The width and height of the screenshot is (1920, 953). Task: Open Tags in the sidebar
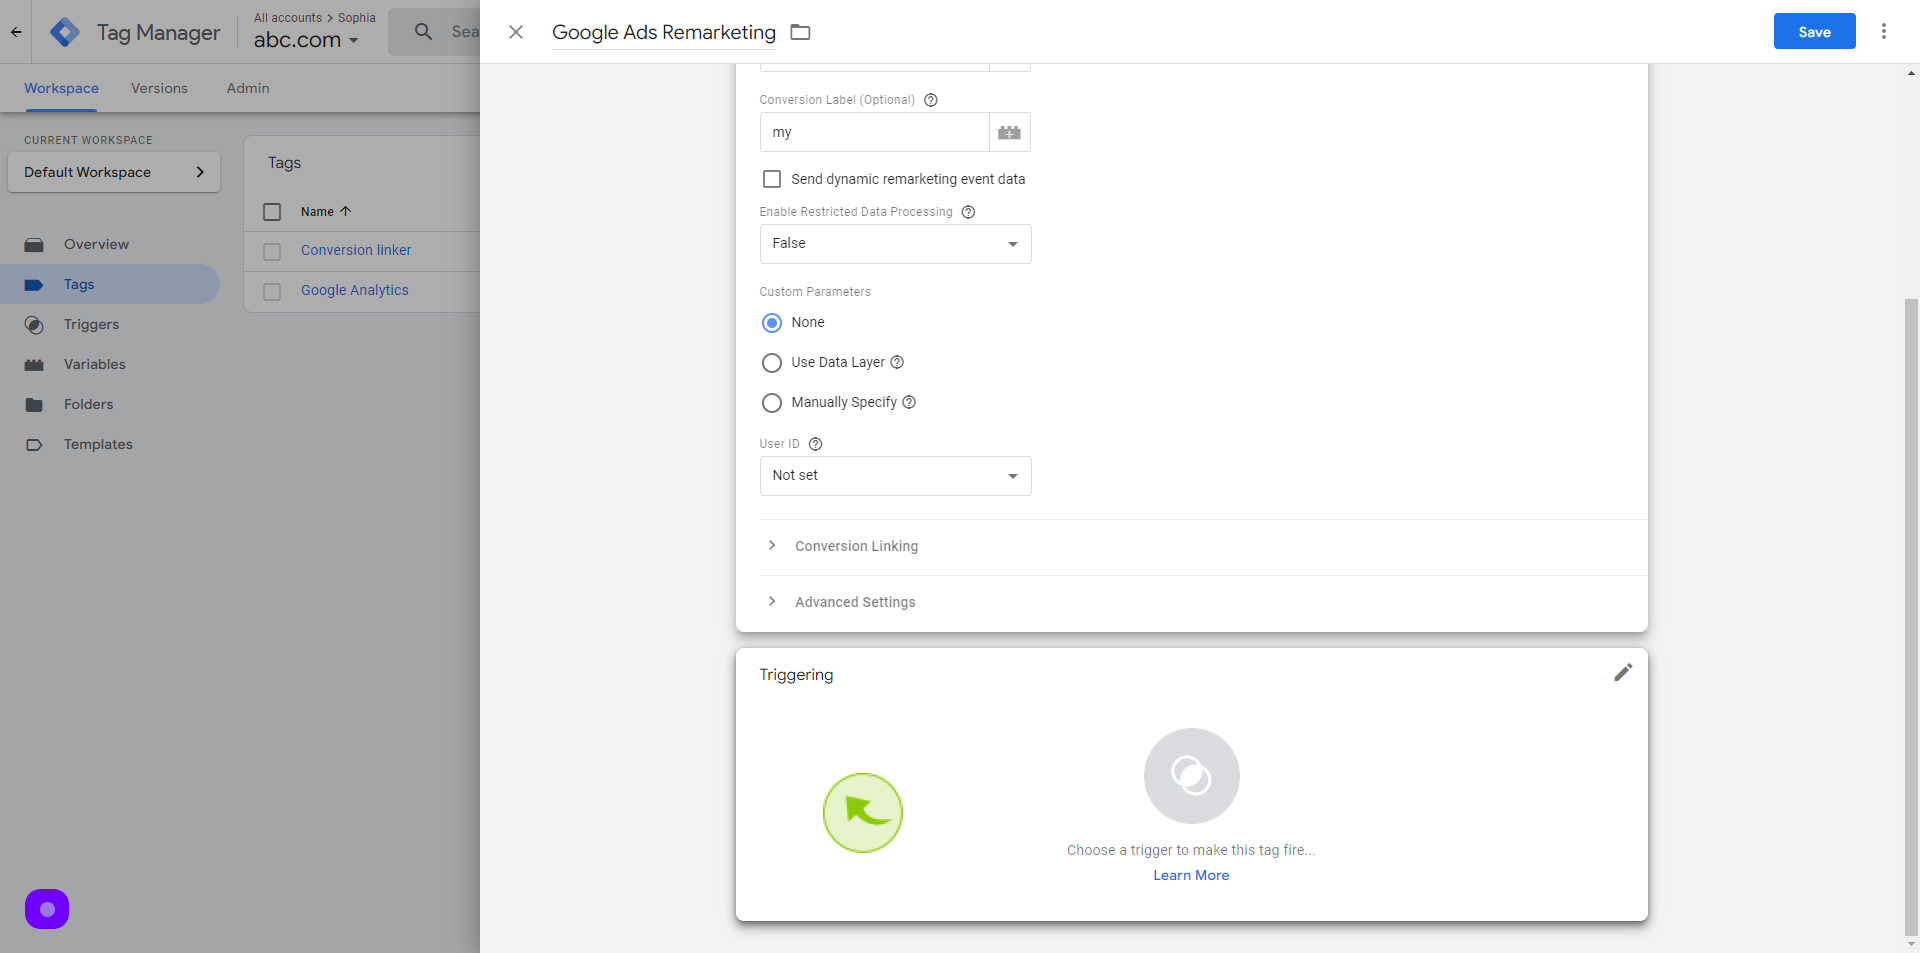click(110, 284)
